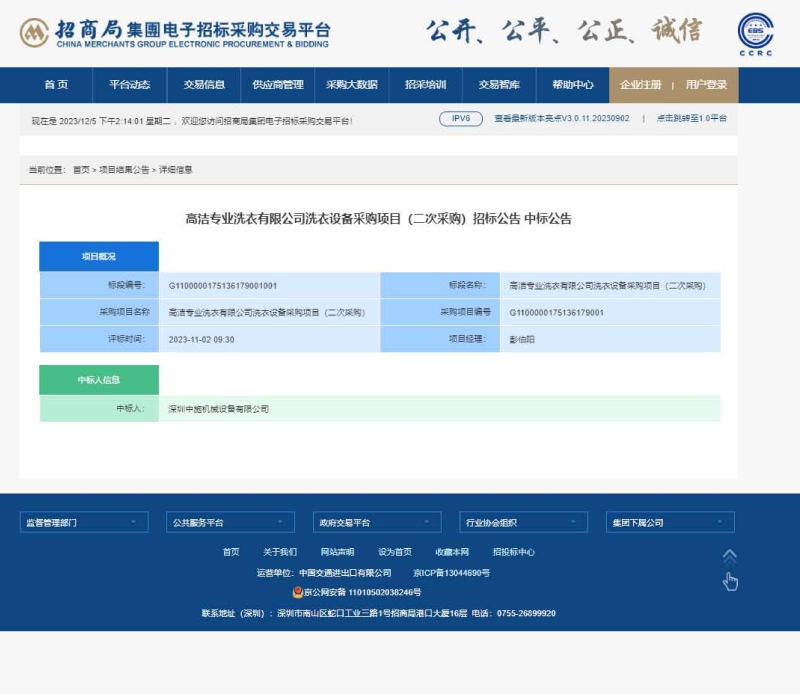
Task: Click the 采购项目名称 value cell text
Action: point(267,312)
